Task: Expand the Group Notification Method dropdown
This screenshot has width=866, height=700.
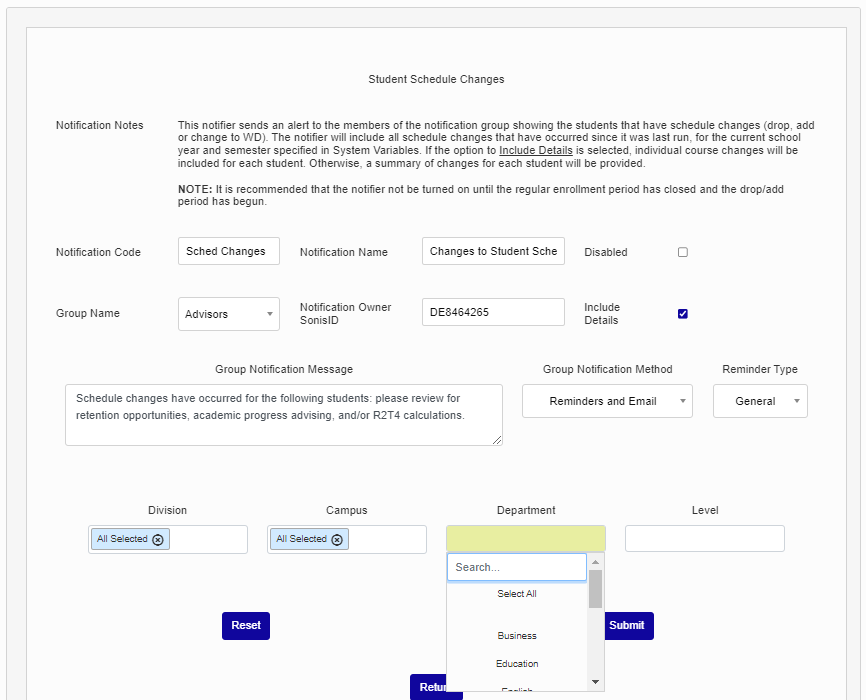Action: tap(607, 401)
